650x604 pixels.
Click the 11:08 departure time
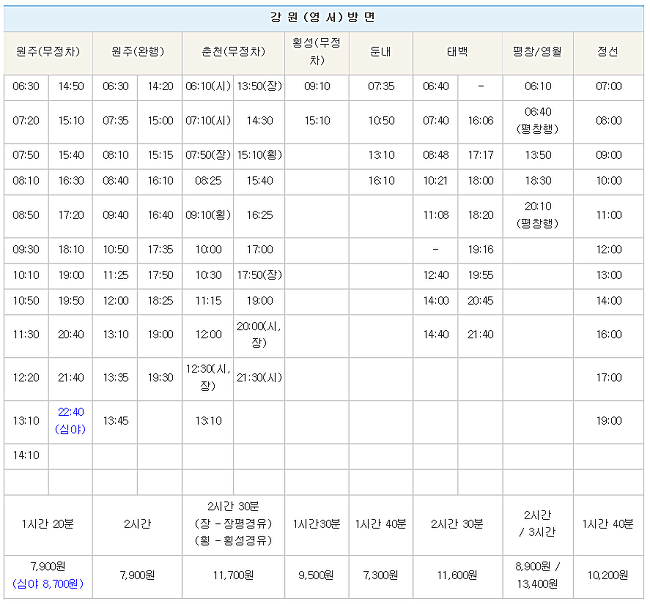pyautogui.click(x=436, y=215)
